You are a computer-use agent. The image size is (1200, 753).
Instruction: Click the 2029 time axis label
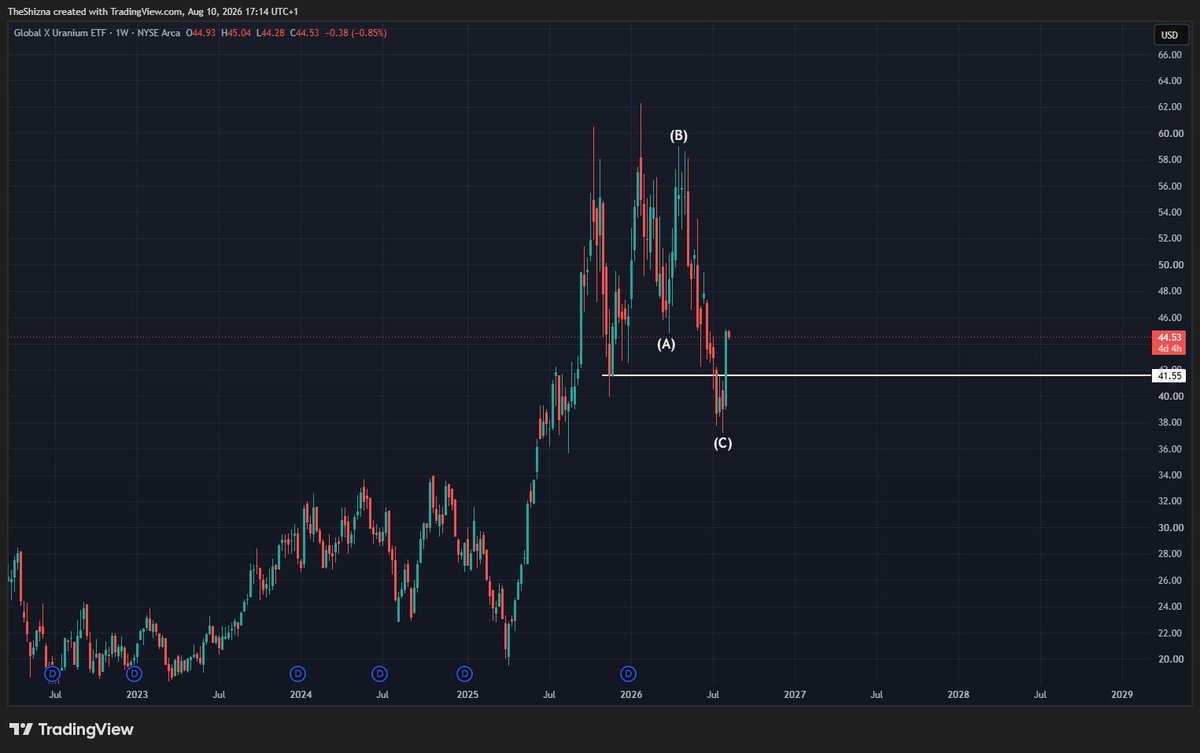[1122, 693]
